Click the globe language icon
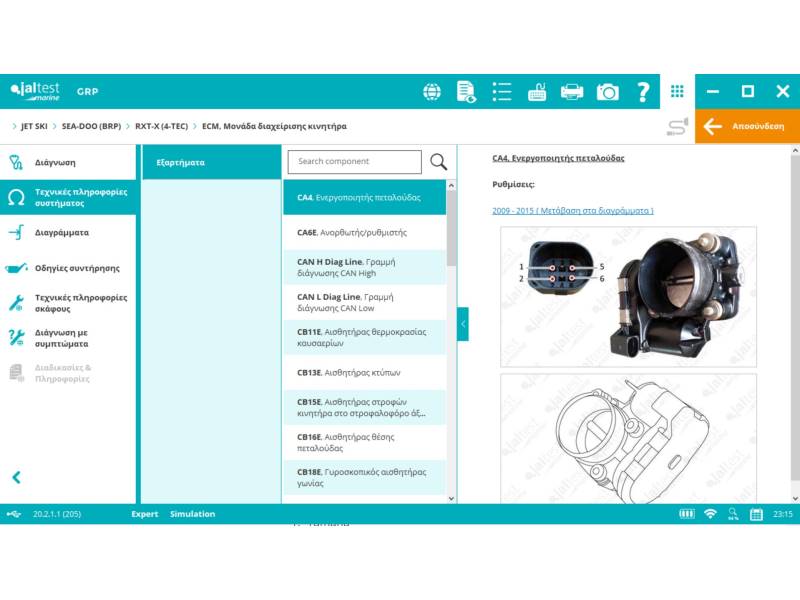800x600 pixels. (432, 92)
